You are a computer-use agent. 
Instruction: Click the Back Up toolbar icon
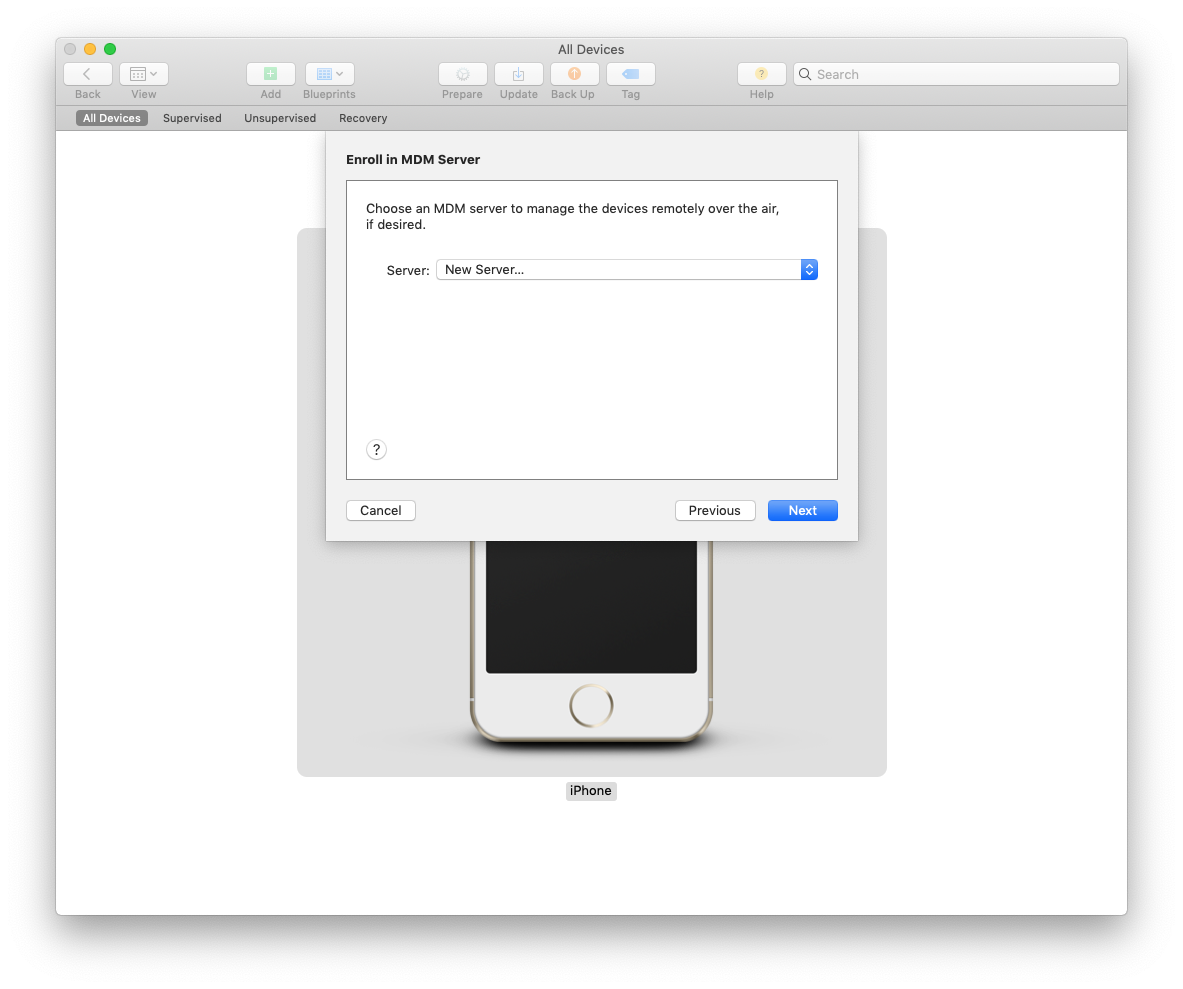pos(574,74)
